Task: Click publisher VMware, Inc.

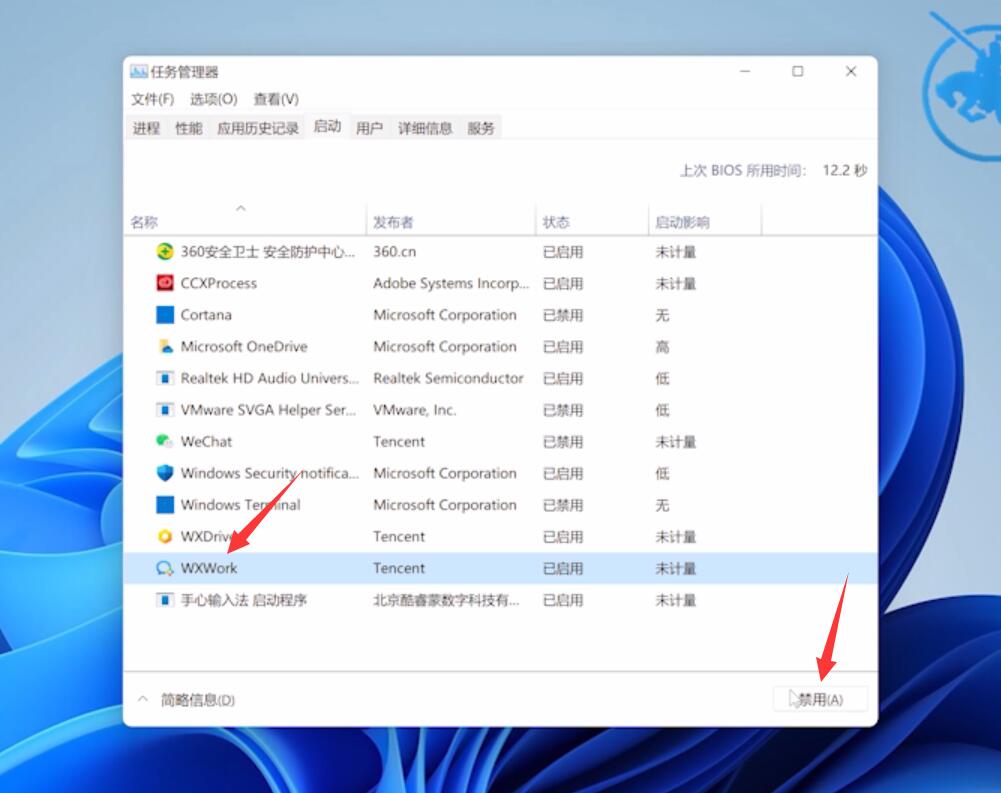Action: (415, 410)
